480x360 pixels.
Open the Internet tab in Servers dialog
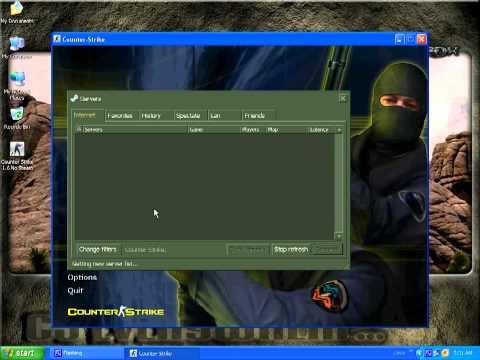coord(87,115)
